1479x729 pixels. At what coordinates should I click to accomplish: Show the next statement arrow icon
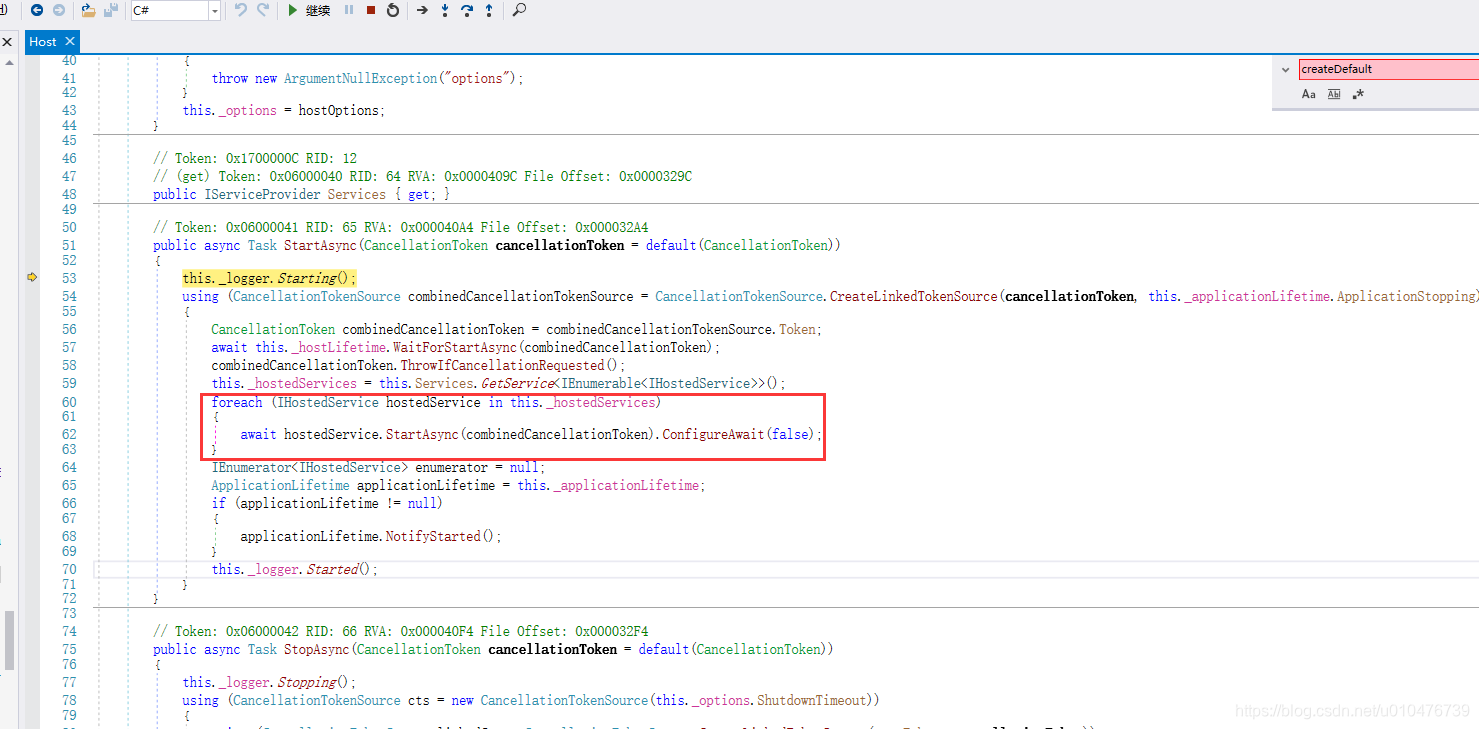pos(422,10)
